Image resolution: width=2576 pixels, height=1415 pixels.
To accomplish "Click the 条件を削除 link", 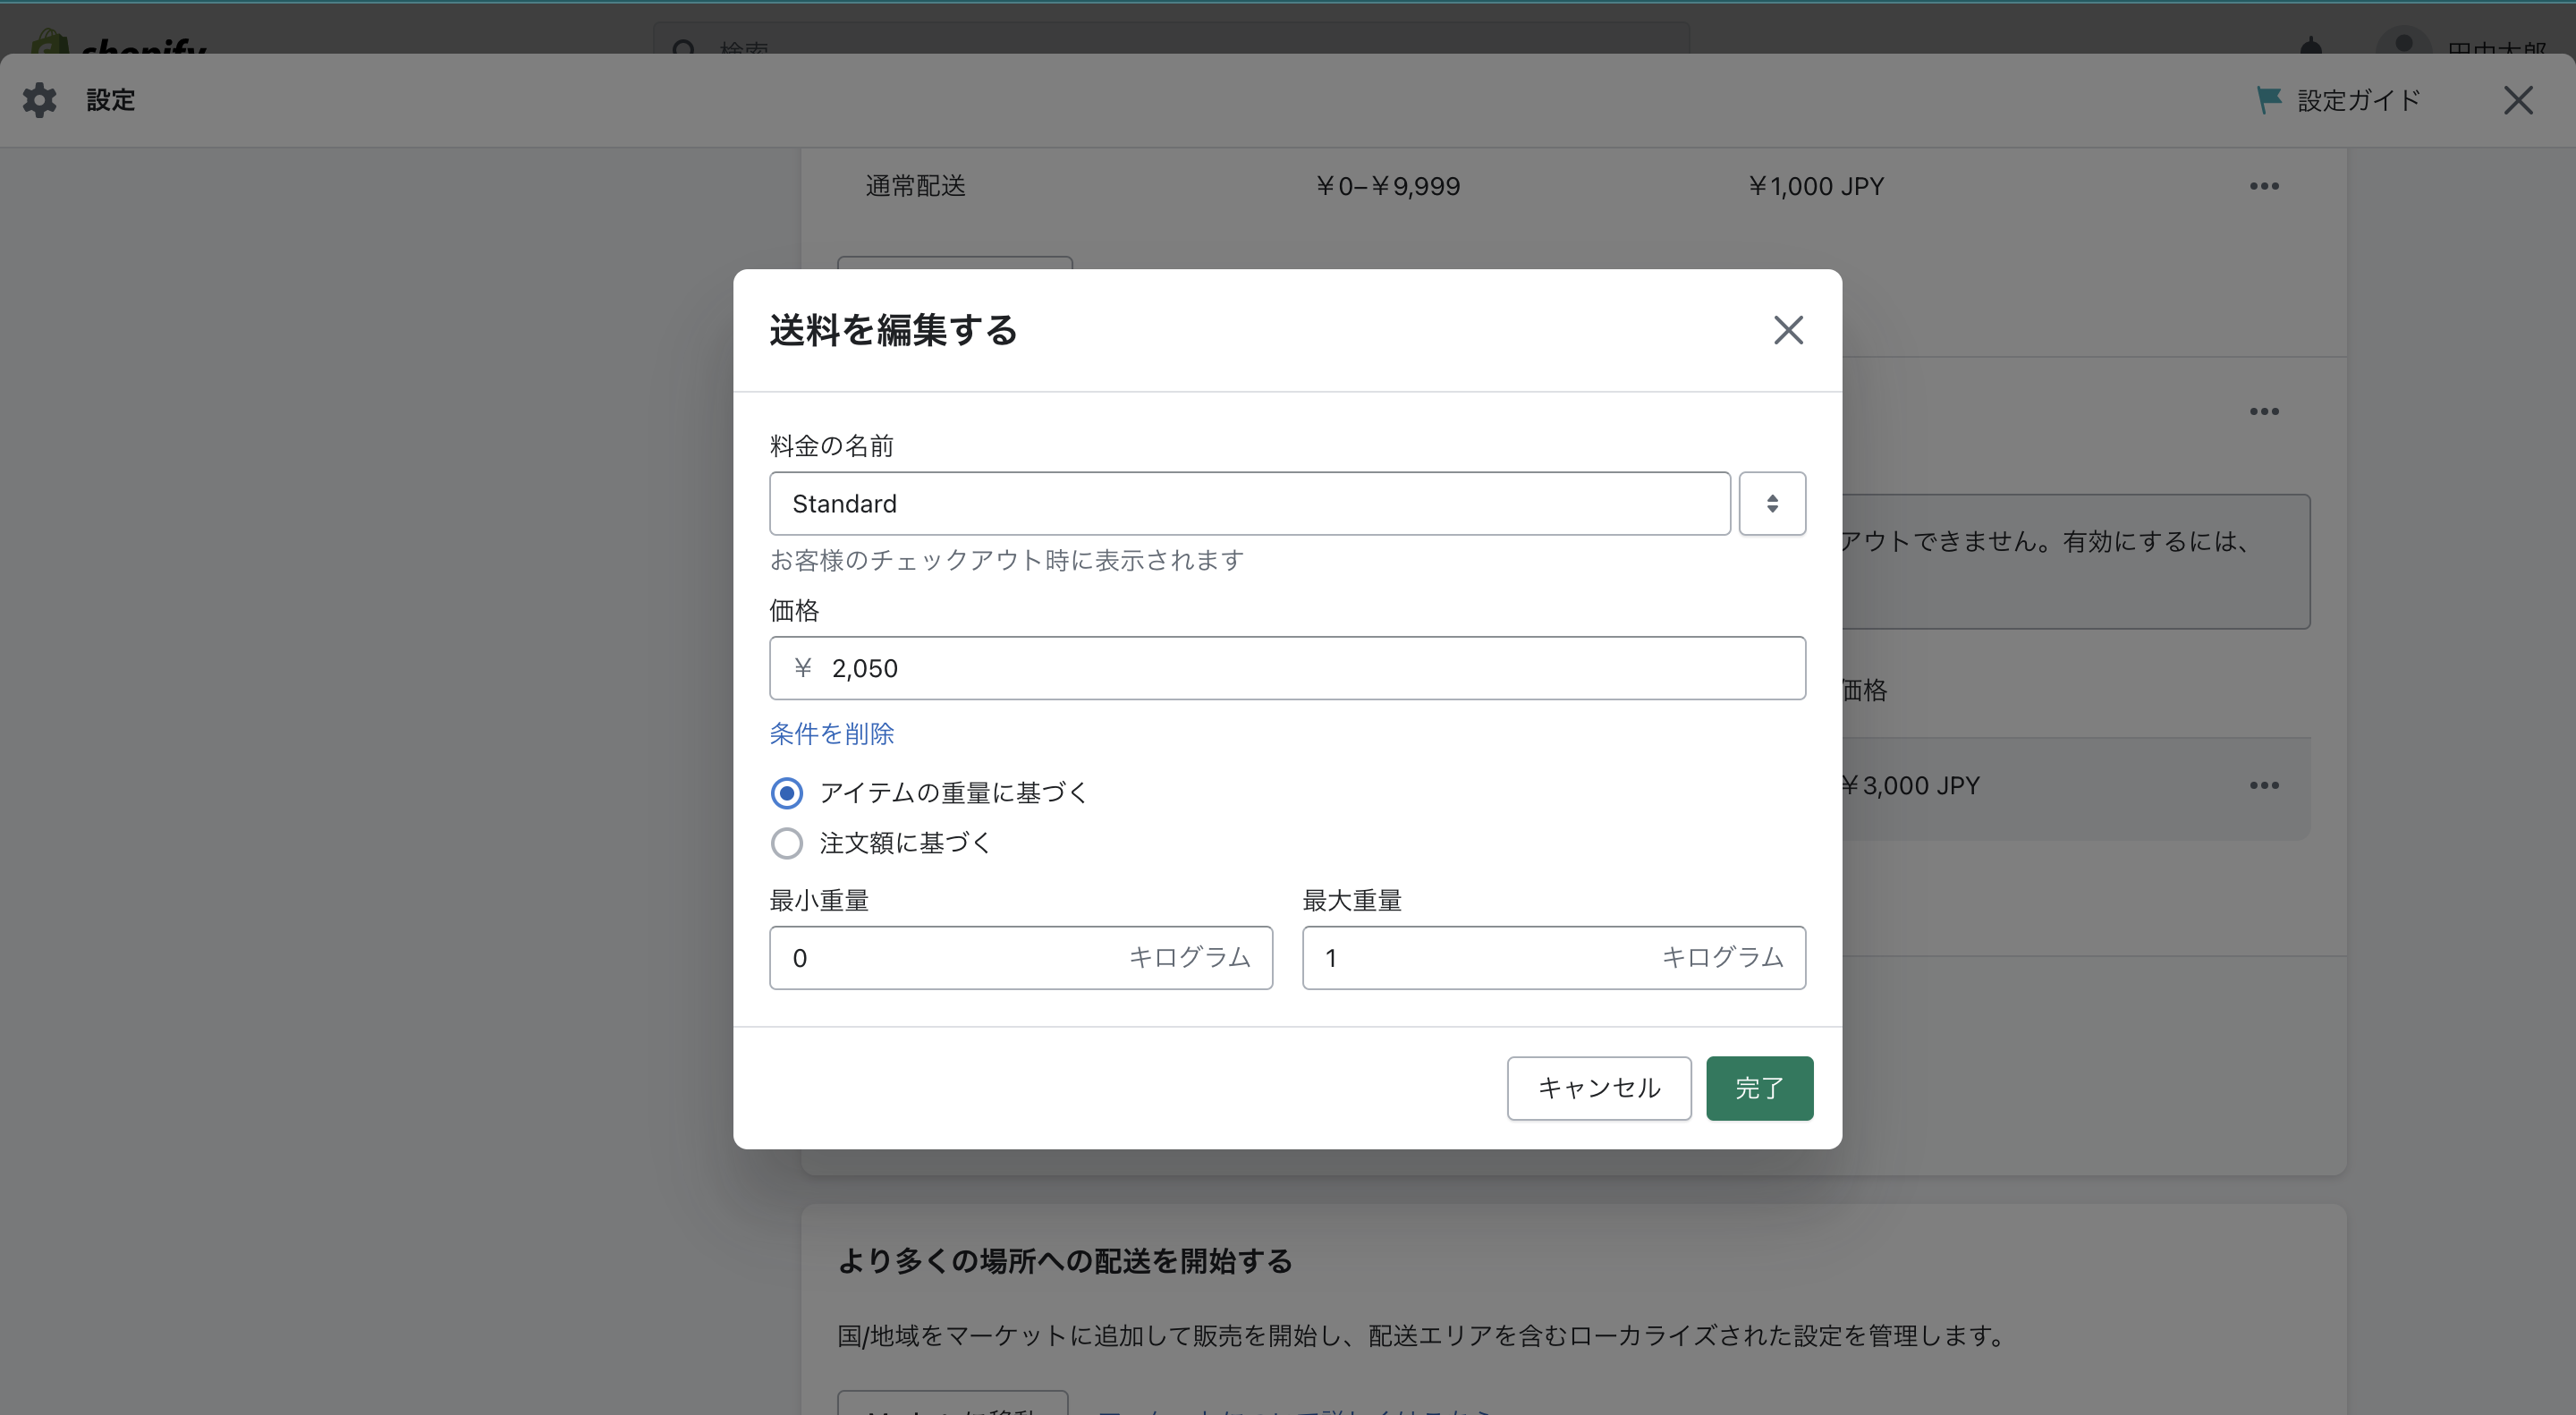I will [x=831, y=734].
